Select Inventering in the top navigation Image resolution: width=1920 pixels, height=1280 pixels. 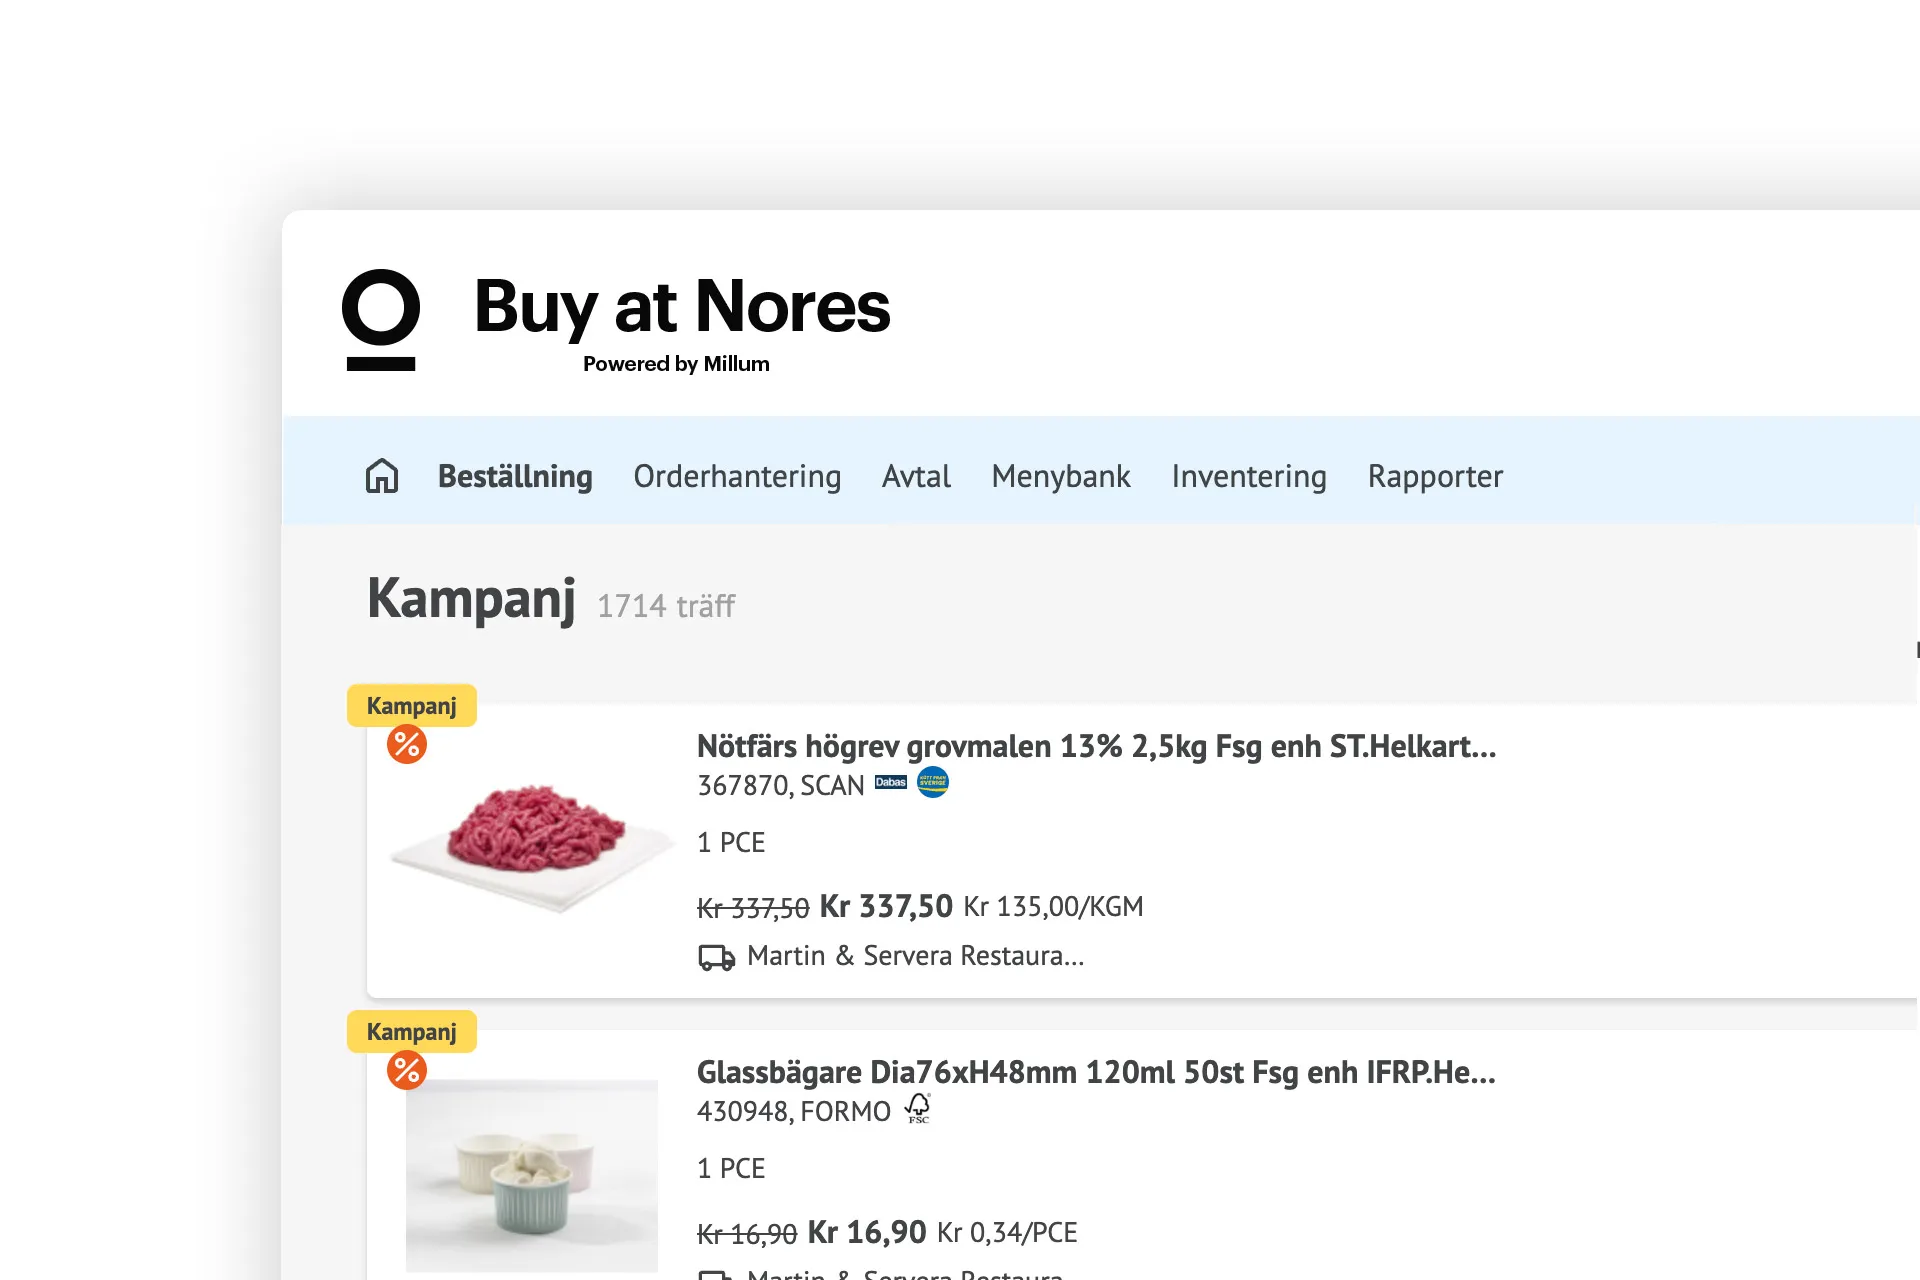pos(1249,477)
